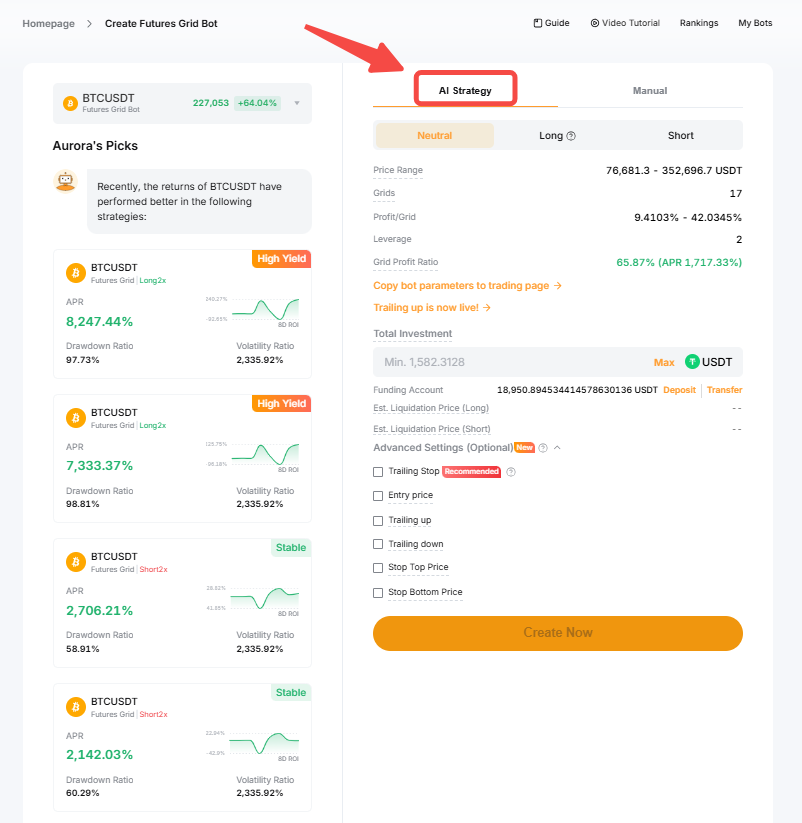Select the AI Strategy tab

(465, 91)
